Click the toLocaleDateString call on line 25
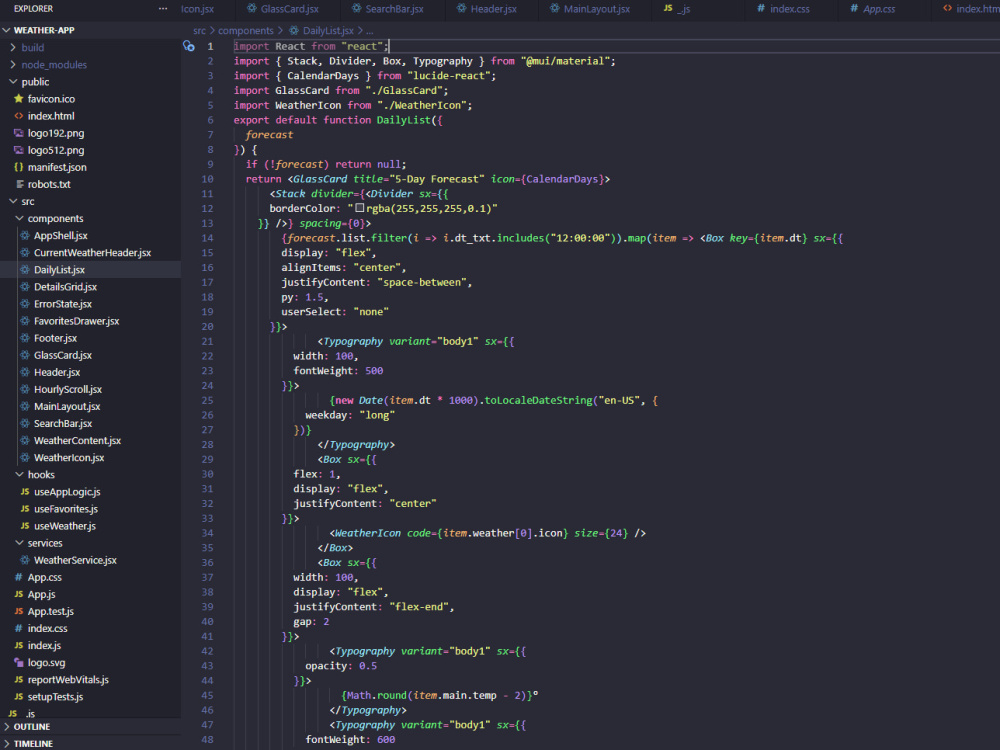1000x750 pixels. (x=538, y=401)
